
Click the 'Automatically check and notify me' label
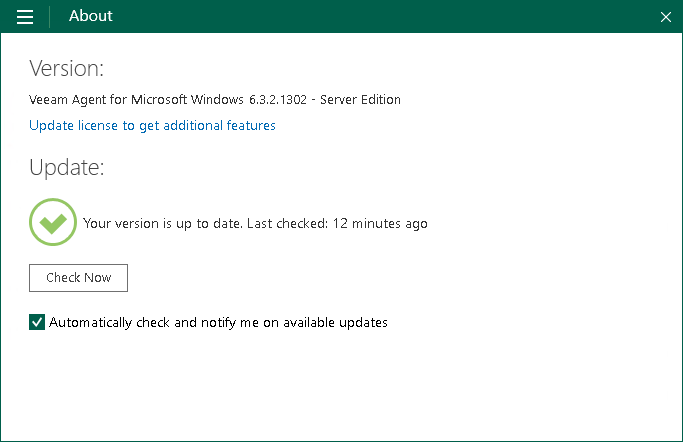click(x=218, y=323)
